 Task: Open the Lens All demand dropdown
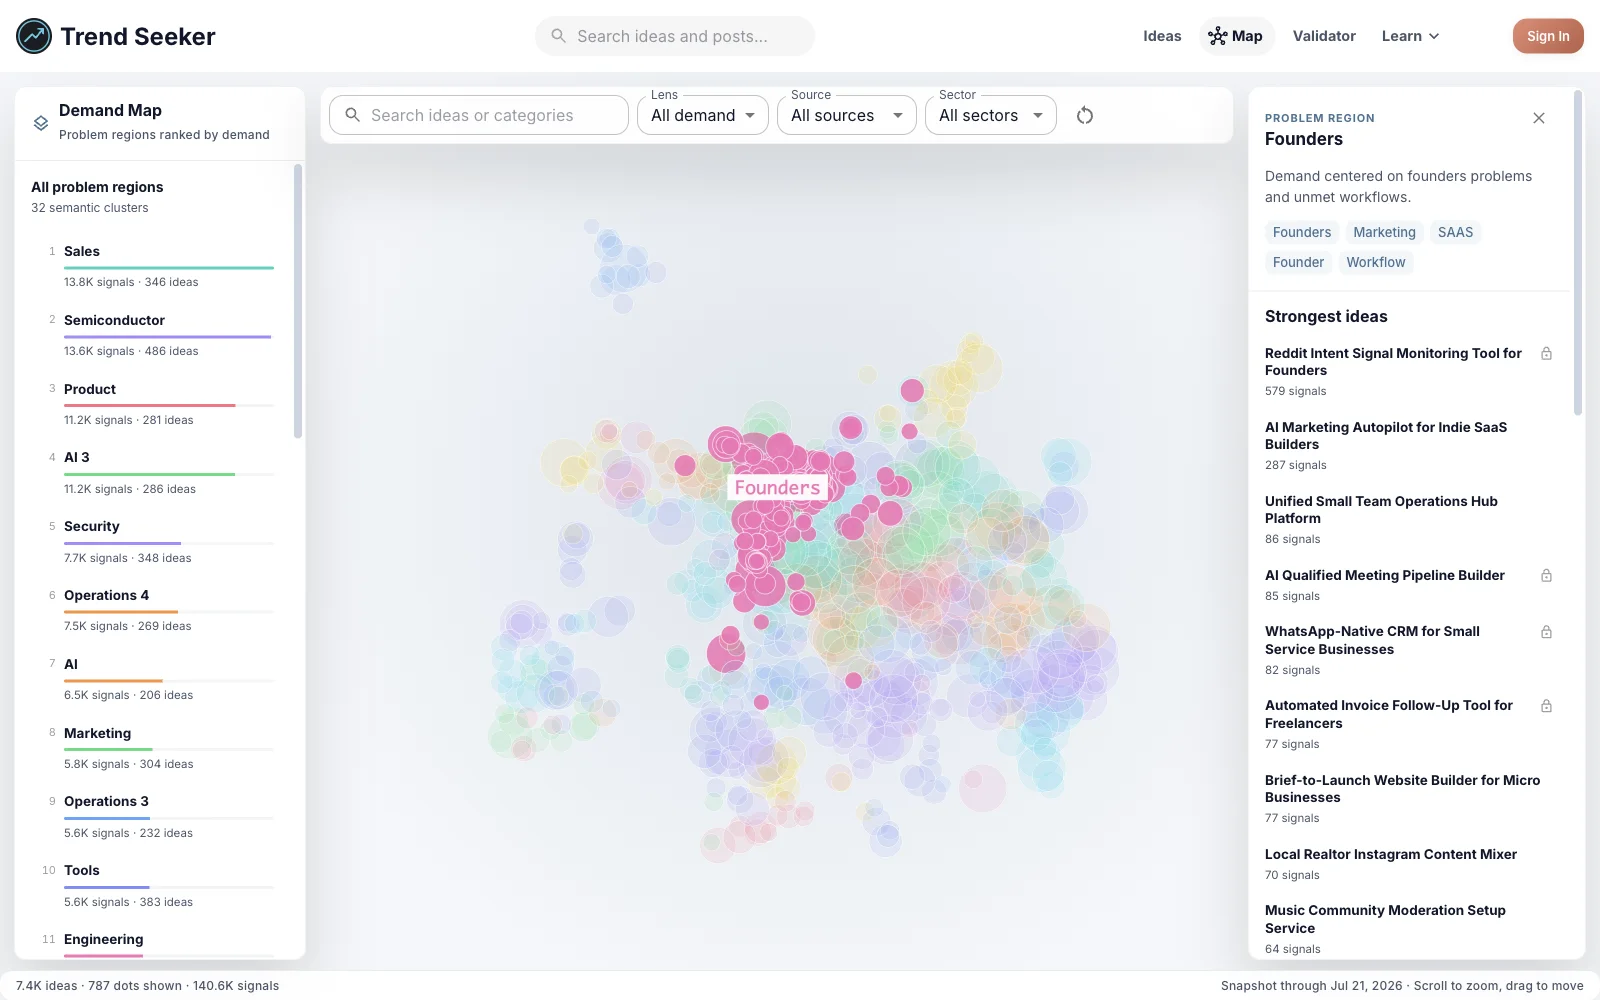point(702,115)
